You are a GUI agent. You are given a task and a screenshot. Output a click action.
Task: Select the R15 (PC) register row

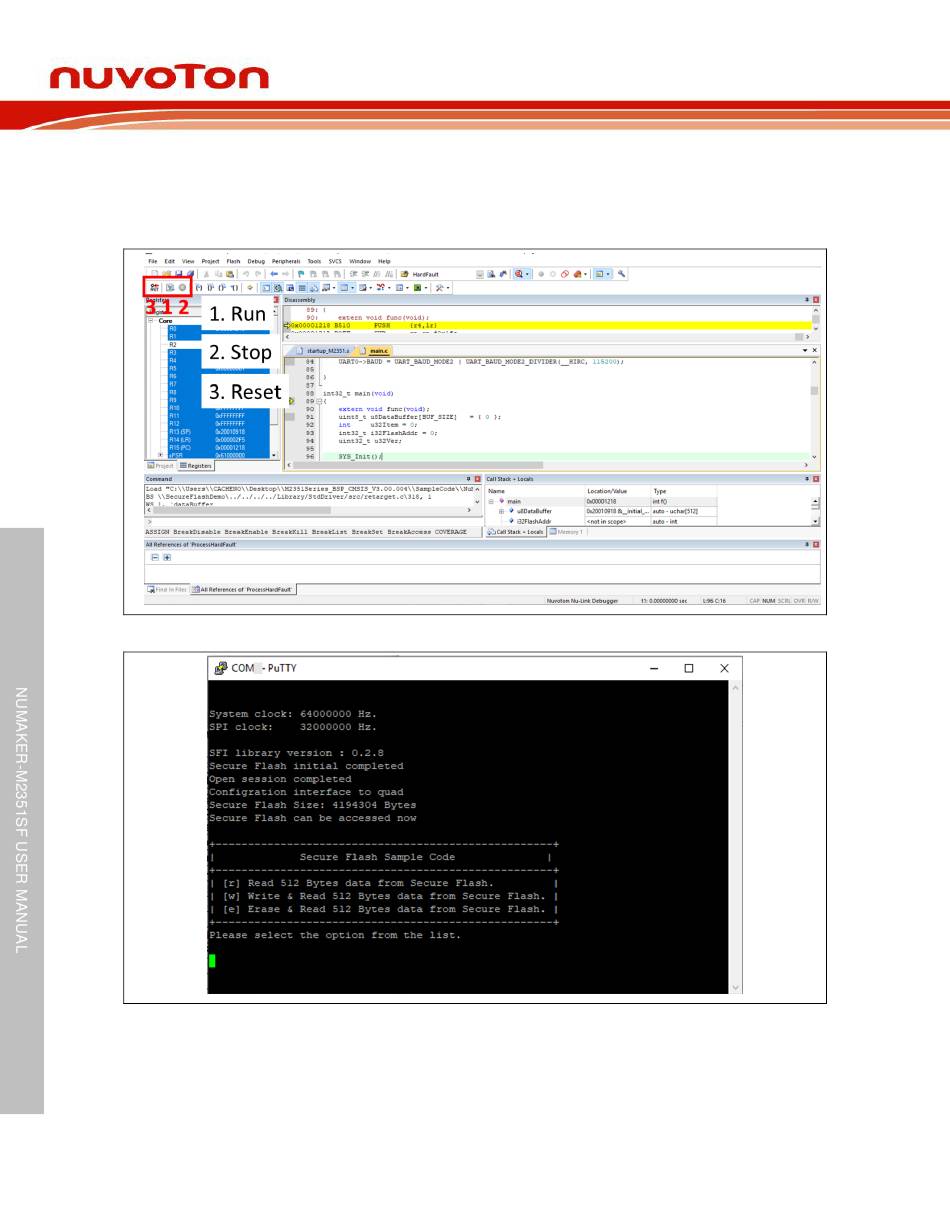218,447
